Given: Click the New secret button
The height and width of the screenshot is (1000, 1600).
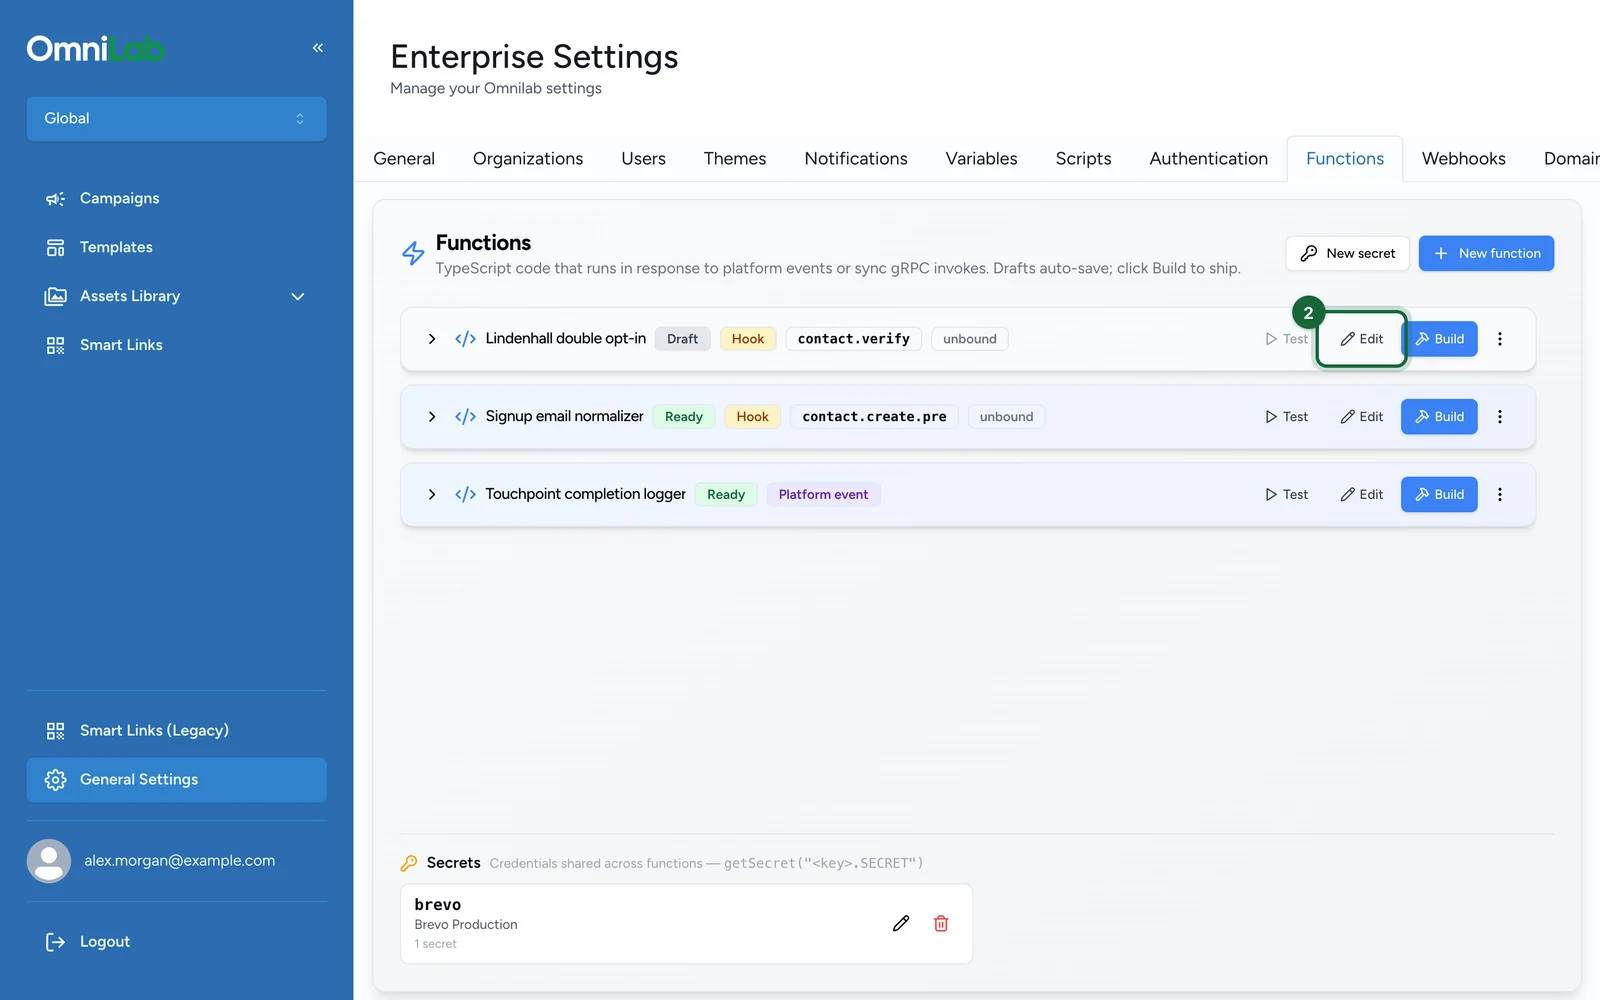Looking at the screenshot, I should click(1348, 253).
